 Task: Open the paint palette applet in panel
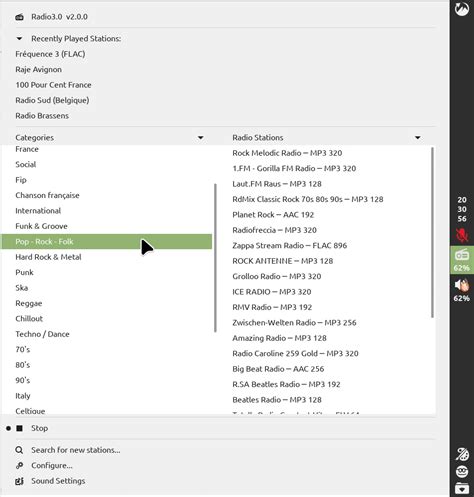point(462,454)
